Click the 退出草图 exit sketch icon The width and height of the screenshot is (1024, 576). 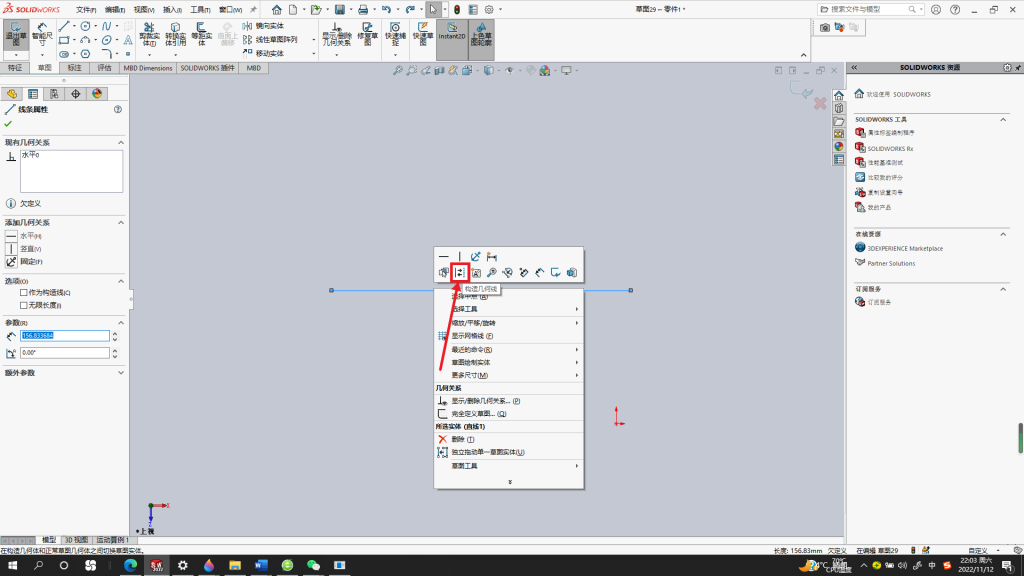16,34
